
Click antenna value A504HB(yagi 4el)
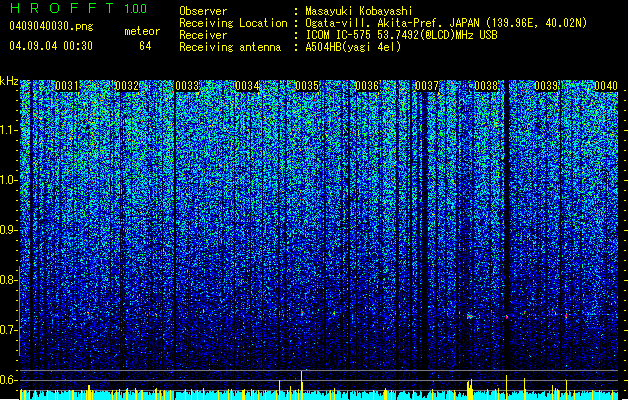(353, 47)
